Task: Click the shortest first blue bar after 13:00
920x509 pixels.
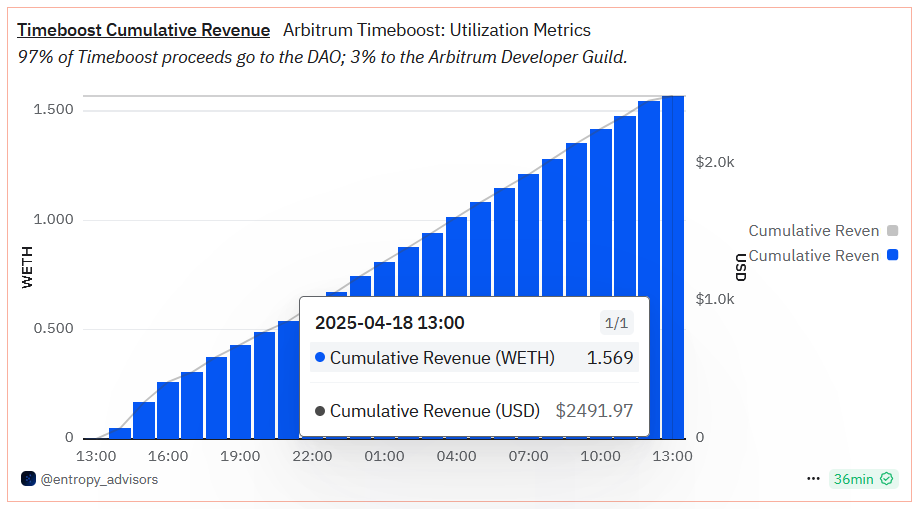Action: click(x=120, y=433)
